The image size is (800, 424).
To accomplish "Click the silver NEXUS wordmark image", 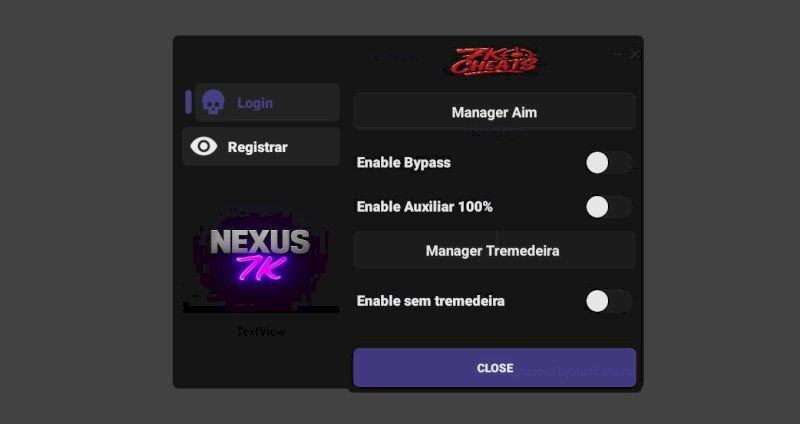I will (x=260, y=241).
